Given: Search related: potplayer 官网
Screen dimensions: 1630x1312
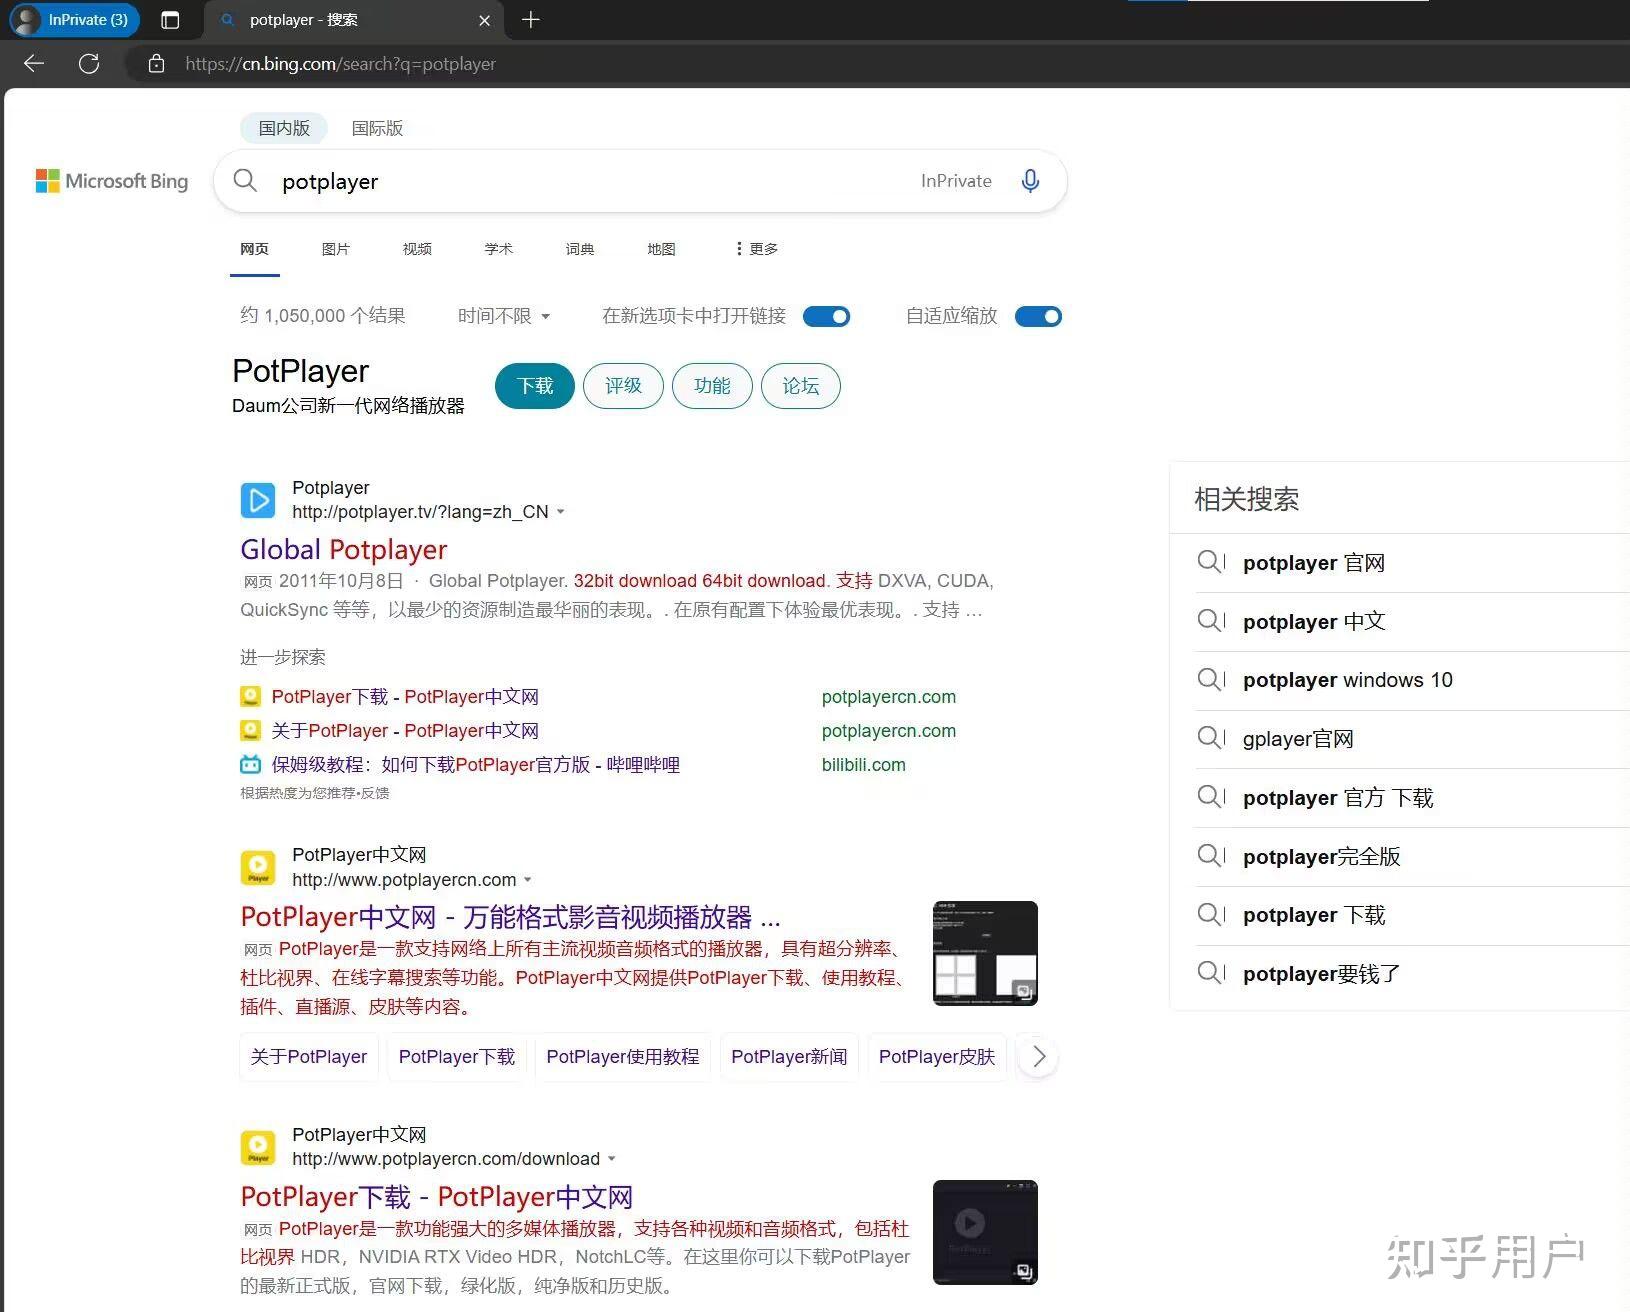Looking at the screenshot, I should pyautogui.click(x=1314, y=563).
